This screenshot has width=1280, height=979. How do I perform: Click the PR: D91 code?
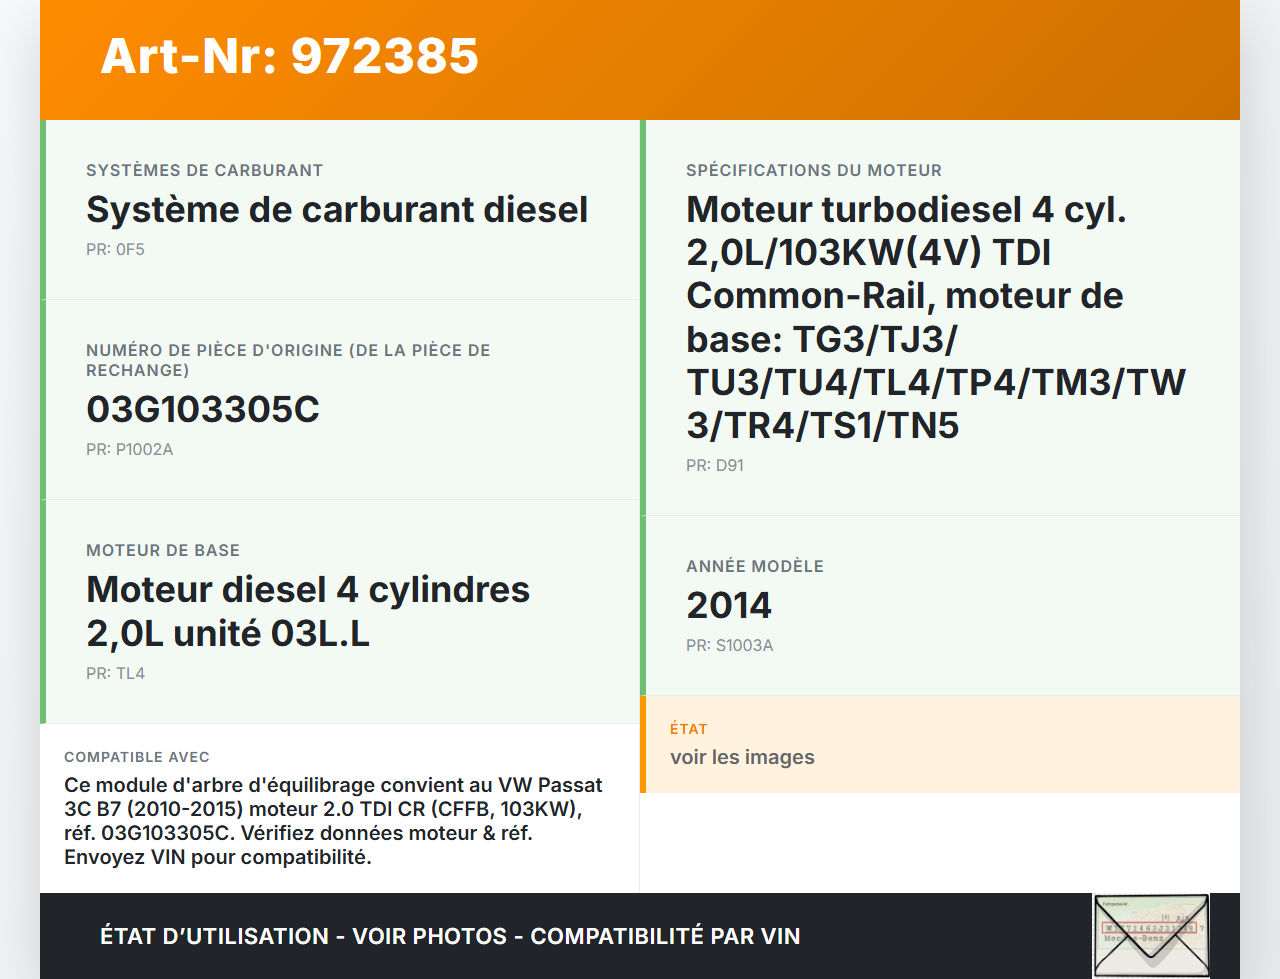tap(714, 465)
